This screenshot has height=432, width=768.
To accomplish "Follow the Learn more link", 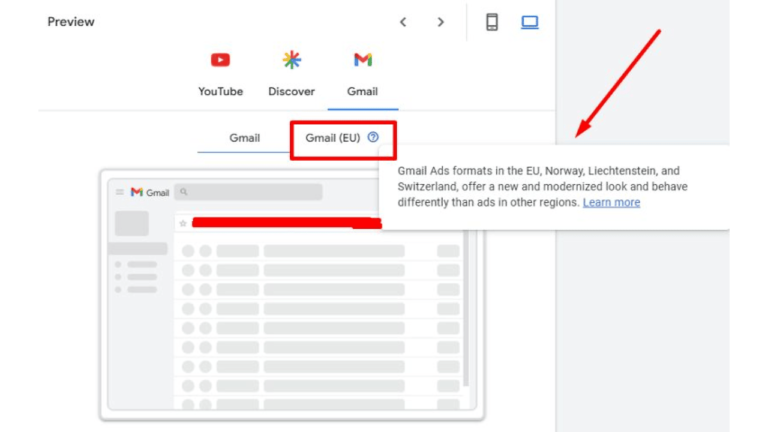I will pos(611,202).
